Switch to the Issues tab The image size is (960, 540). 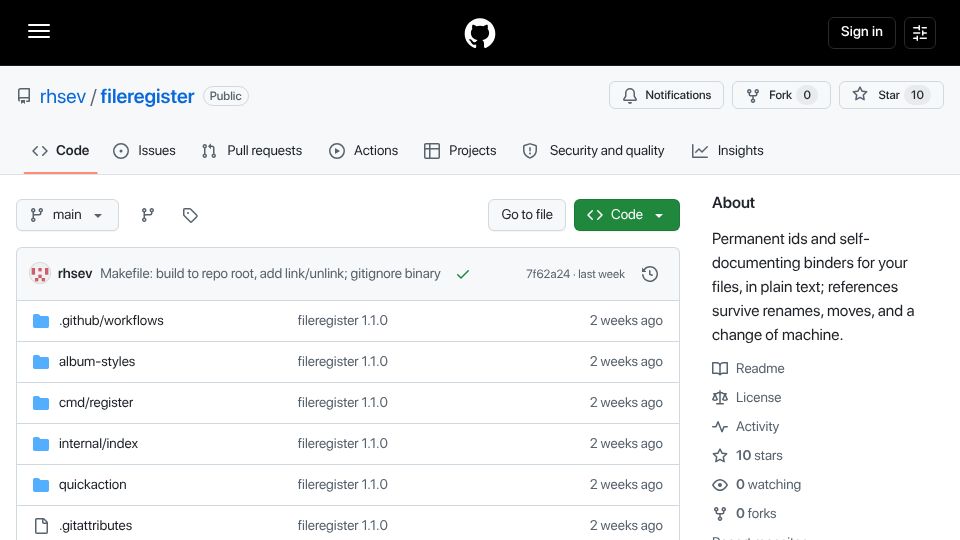tap(144, 151)
